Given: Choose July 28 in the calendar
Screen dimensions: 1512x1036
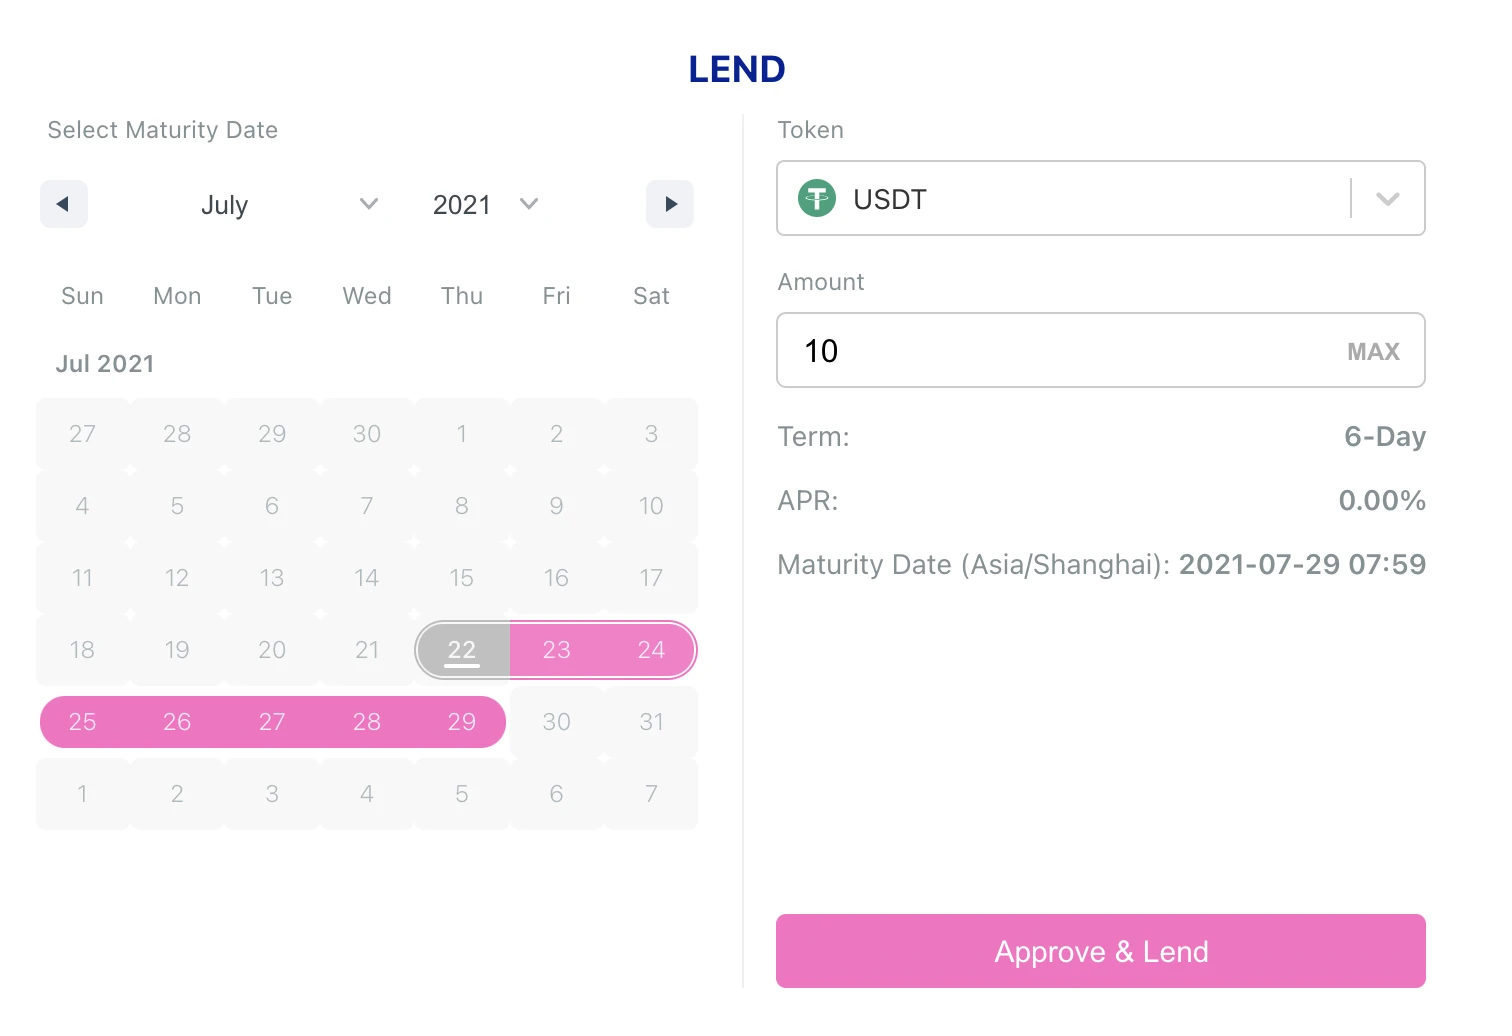Looking at the screenshot, I should click(367, 722).
